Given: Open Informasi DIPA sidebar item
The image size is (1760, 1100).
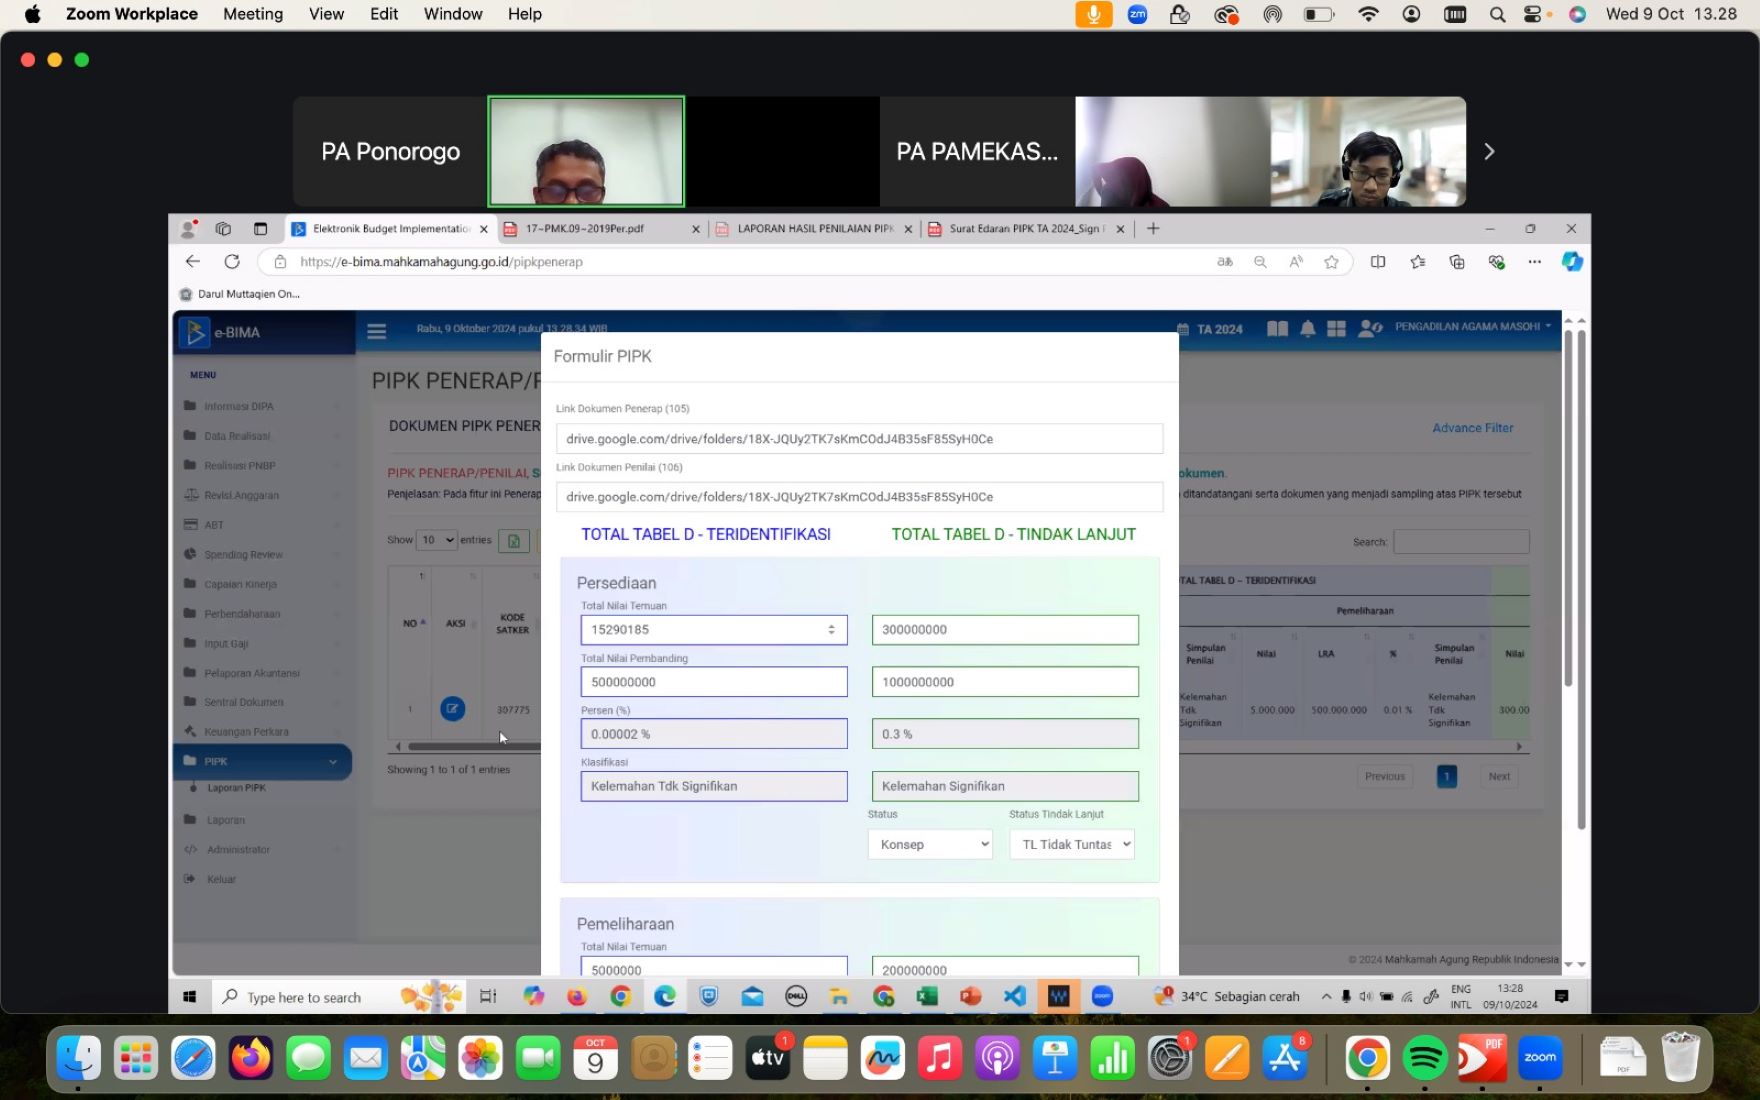Looking at the screenshot, I should (x=239, y=406).
